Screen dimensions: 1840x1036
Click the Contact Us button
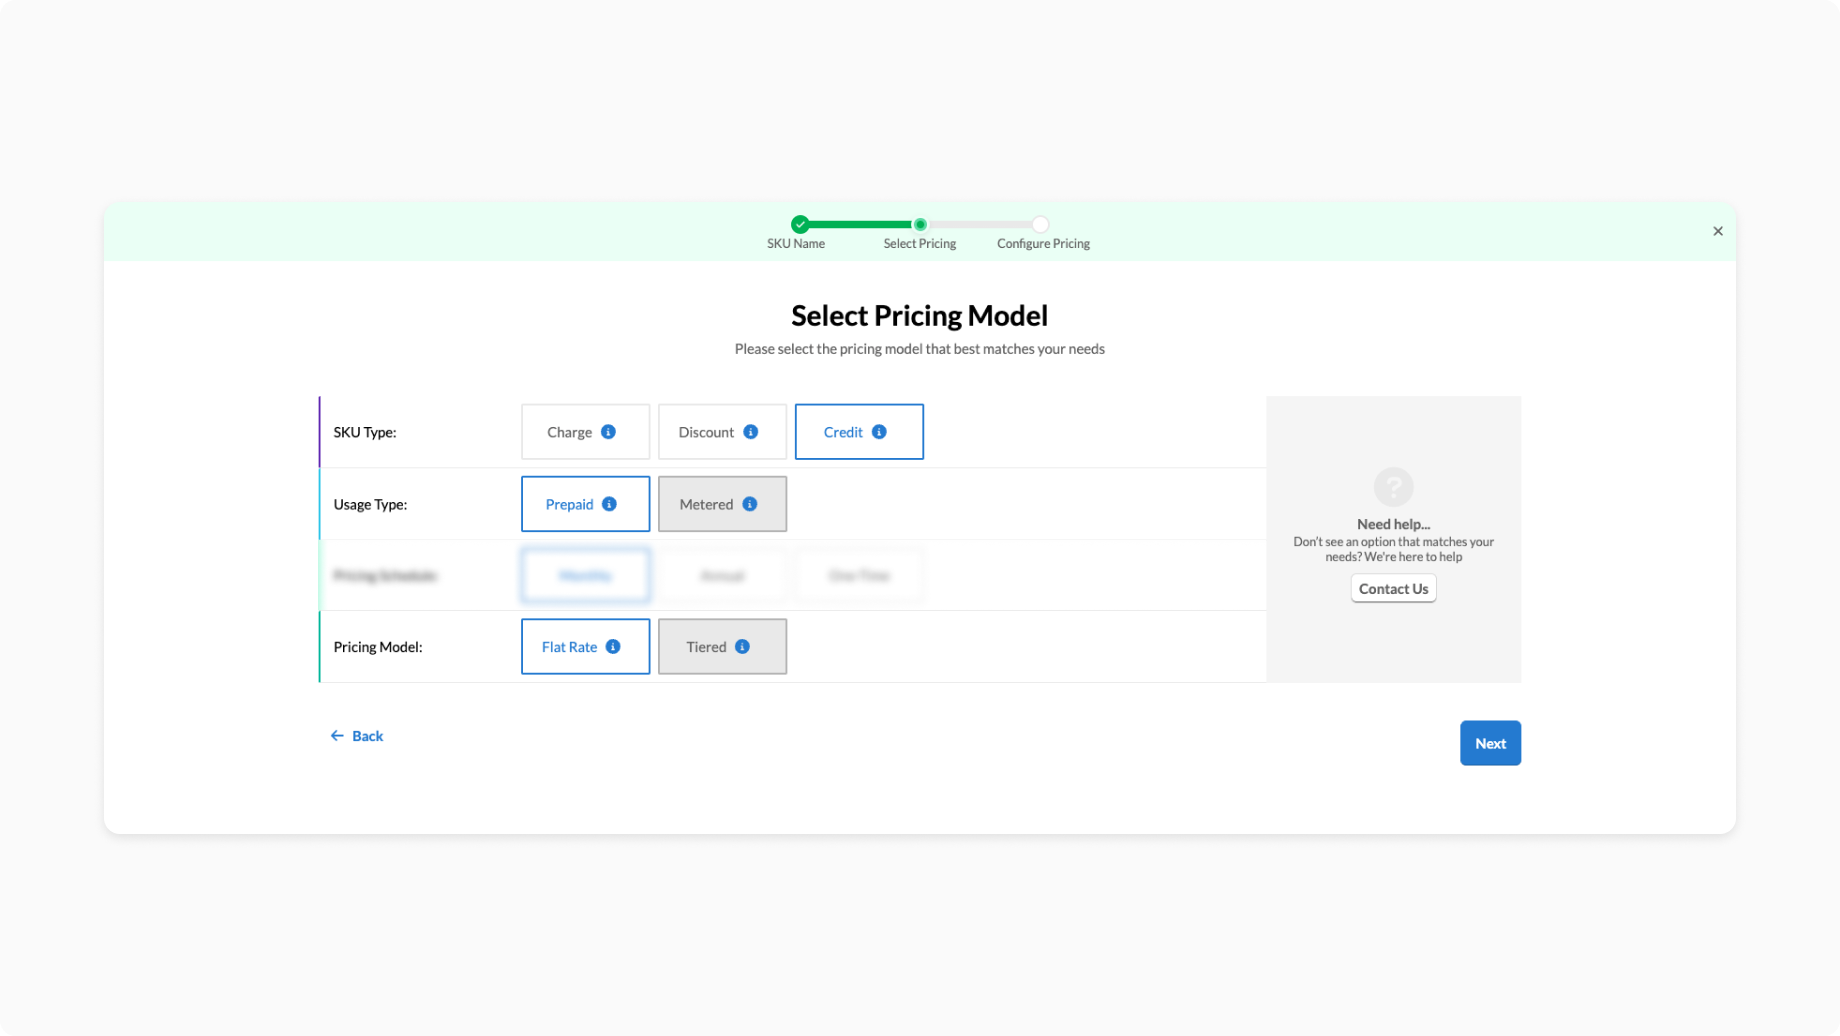pos(1393,589)
